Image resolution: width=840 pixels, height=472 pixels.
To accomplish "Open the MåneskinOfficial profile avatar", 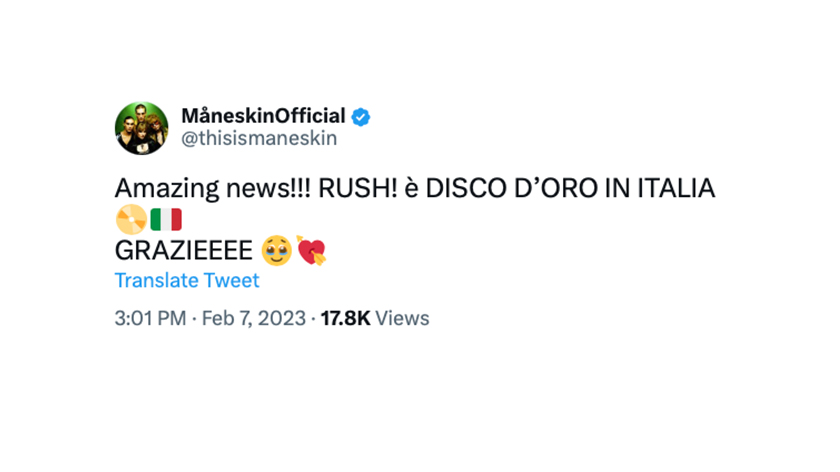I will [x=141, y=128].
